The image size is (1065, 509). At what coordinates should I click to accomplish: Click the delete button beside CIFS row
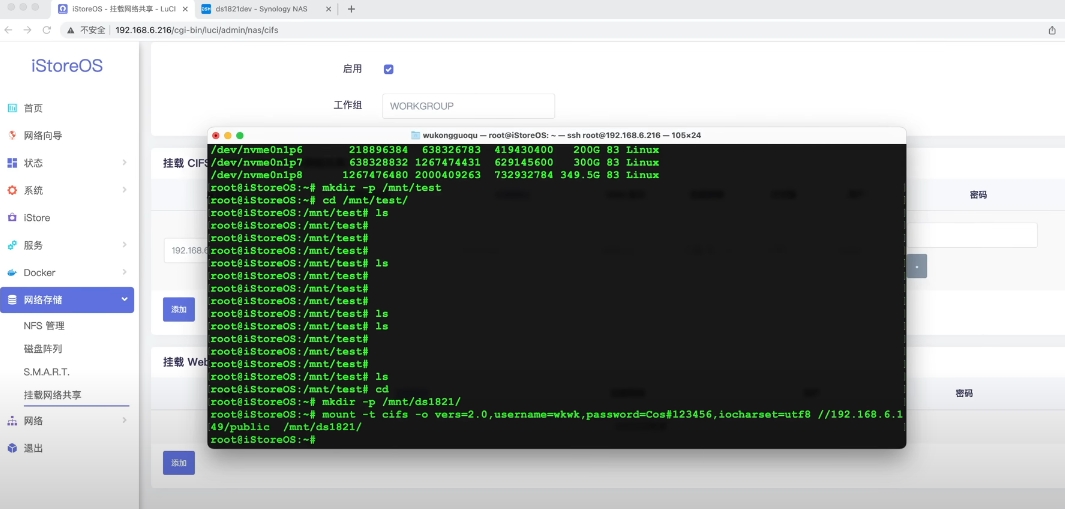[x=917, y=266]
